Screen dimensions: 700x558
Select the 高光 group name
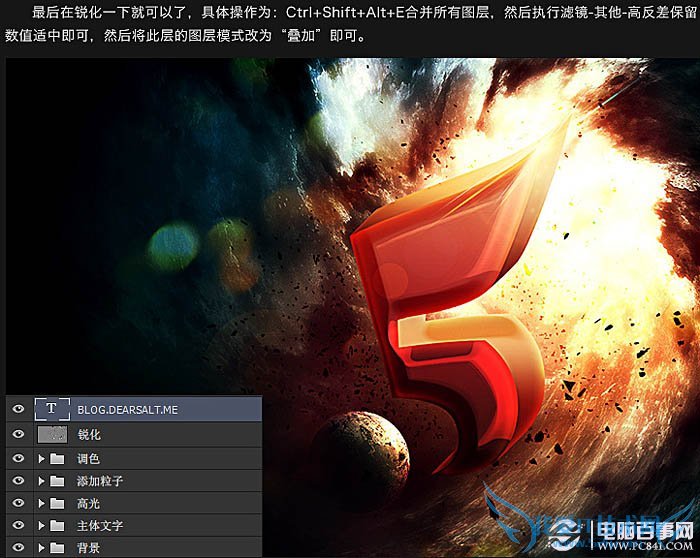coord(88,503)
